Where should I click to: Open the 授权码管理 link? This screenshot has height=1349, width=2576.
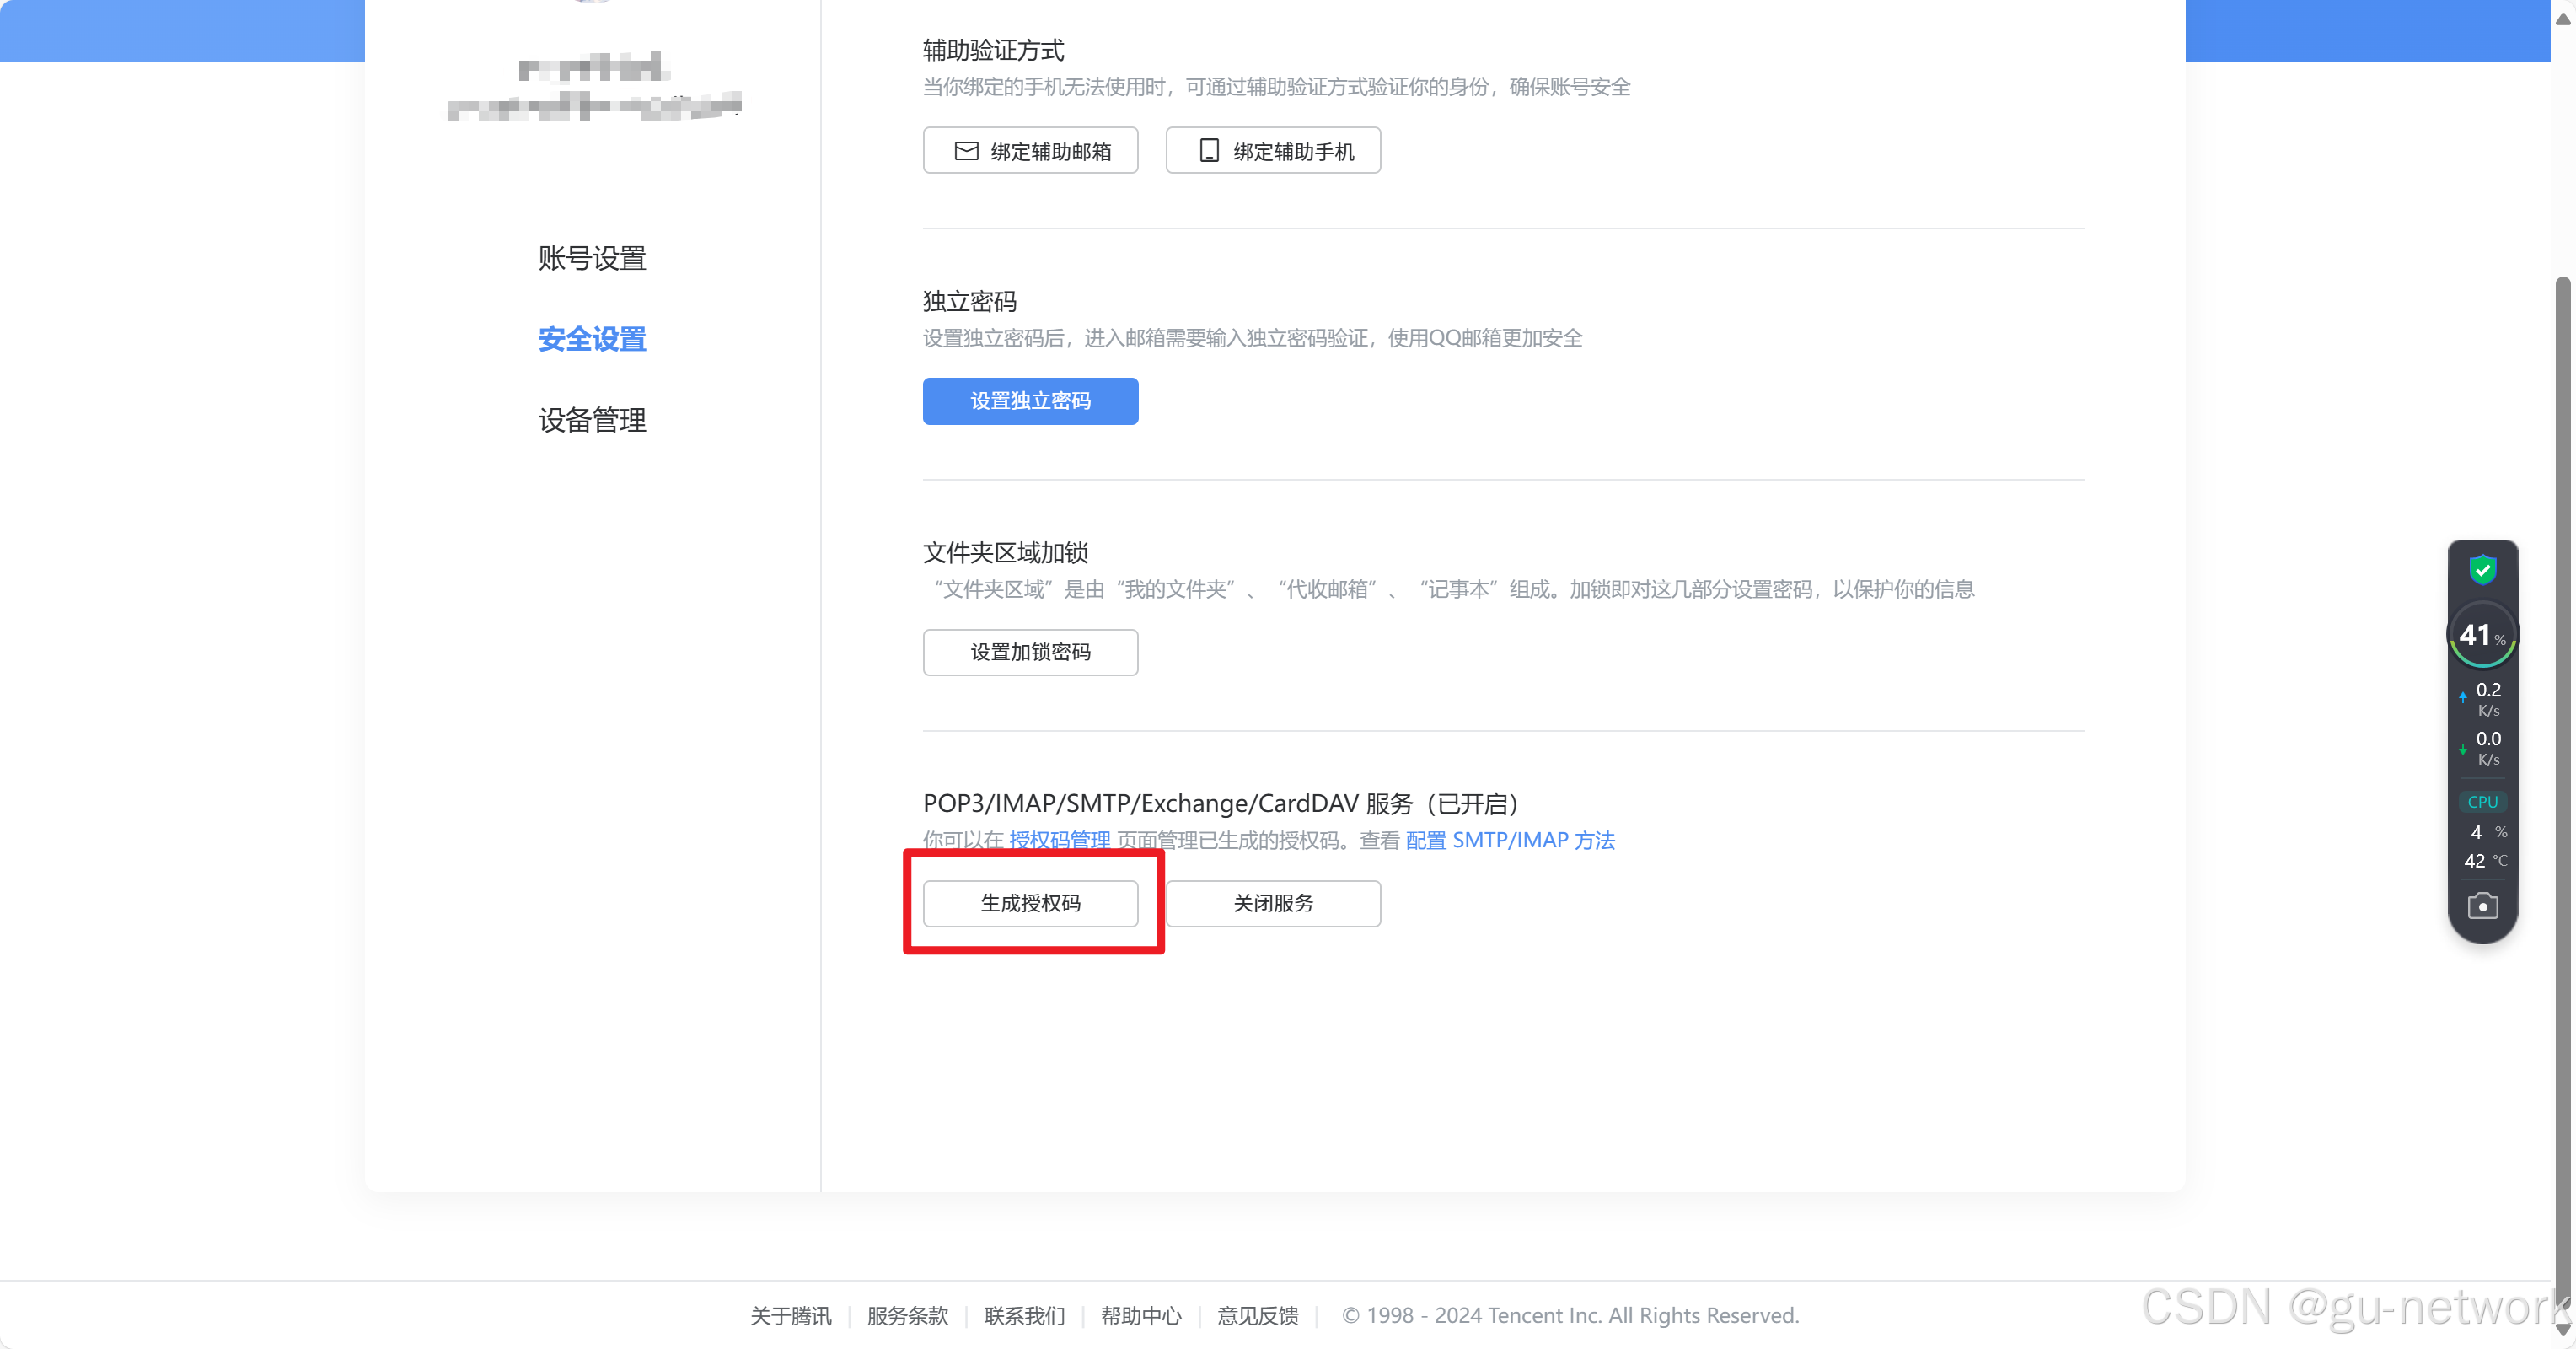pyautogui.click(x=1059, y=840)
